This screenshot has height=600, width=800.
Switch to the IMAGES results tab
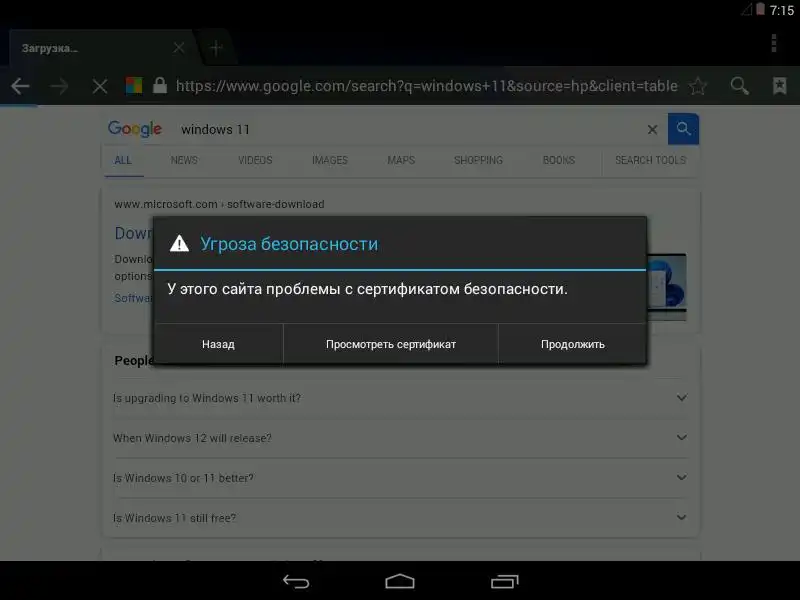330,160
